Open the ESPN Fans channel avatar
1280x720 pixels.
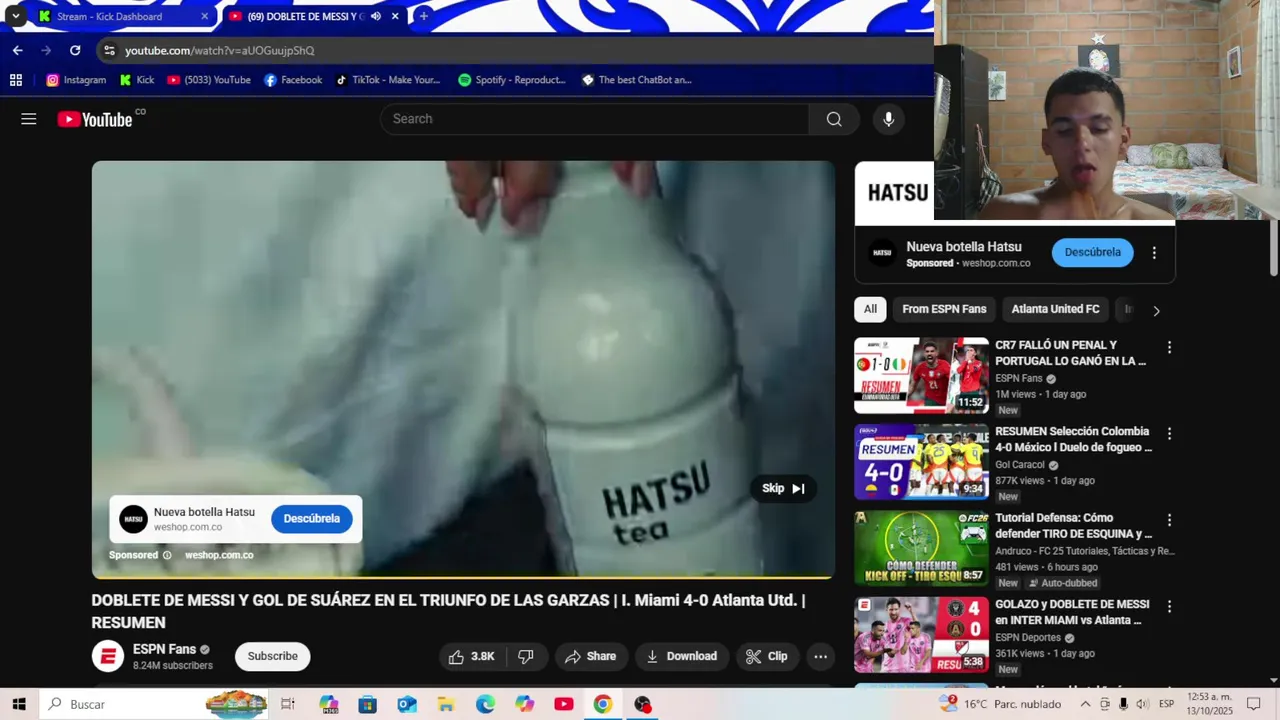coord(108,656)
